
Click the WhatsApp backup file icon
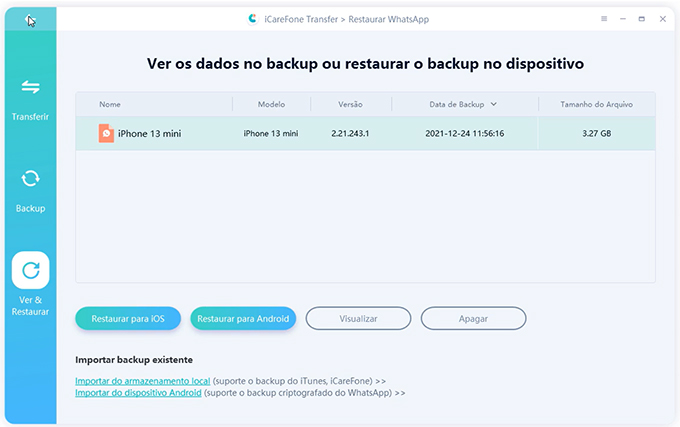(106, 133)
